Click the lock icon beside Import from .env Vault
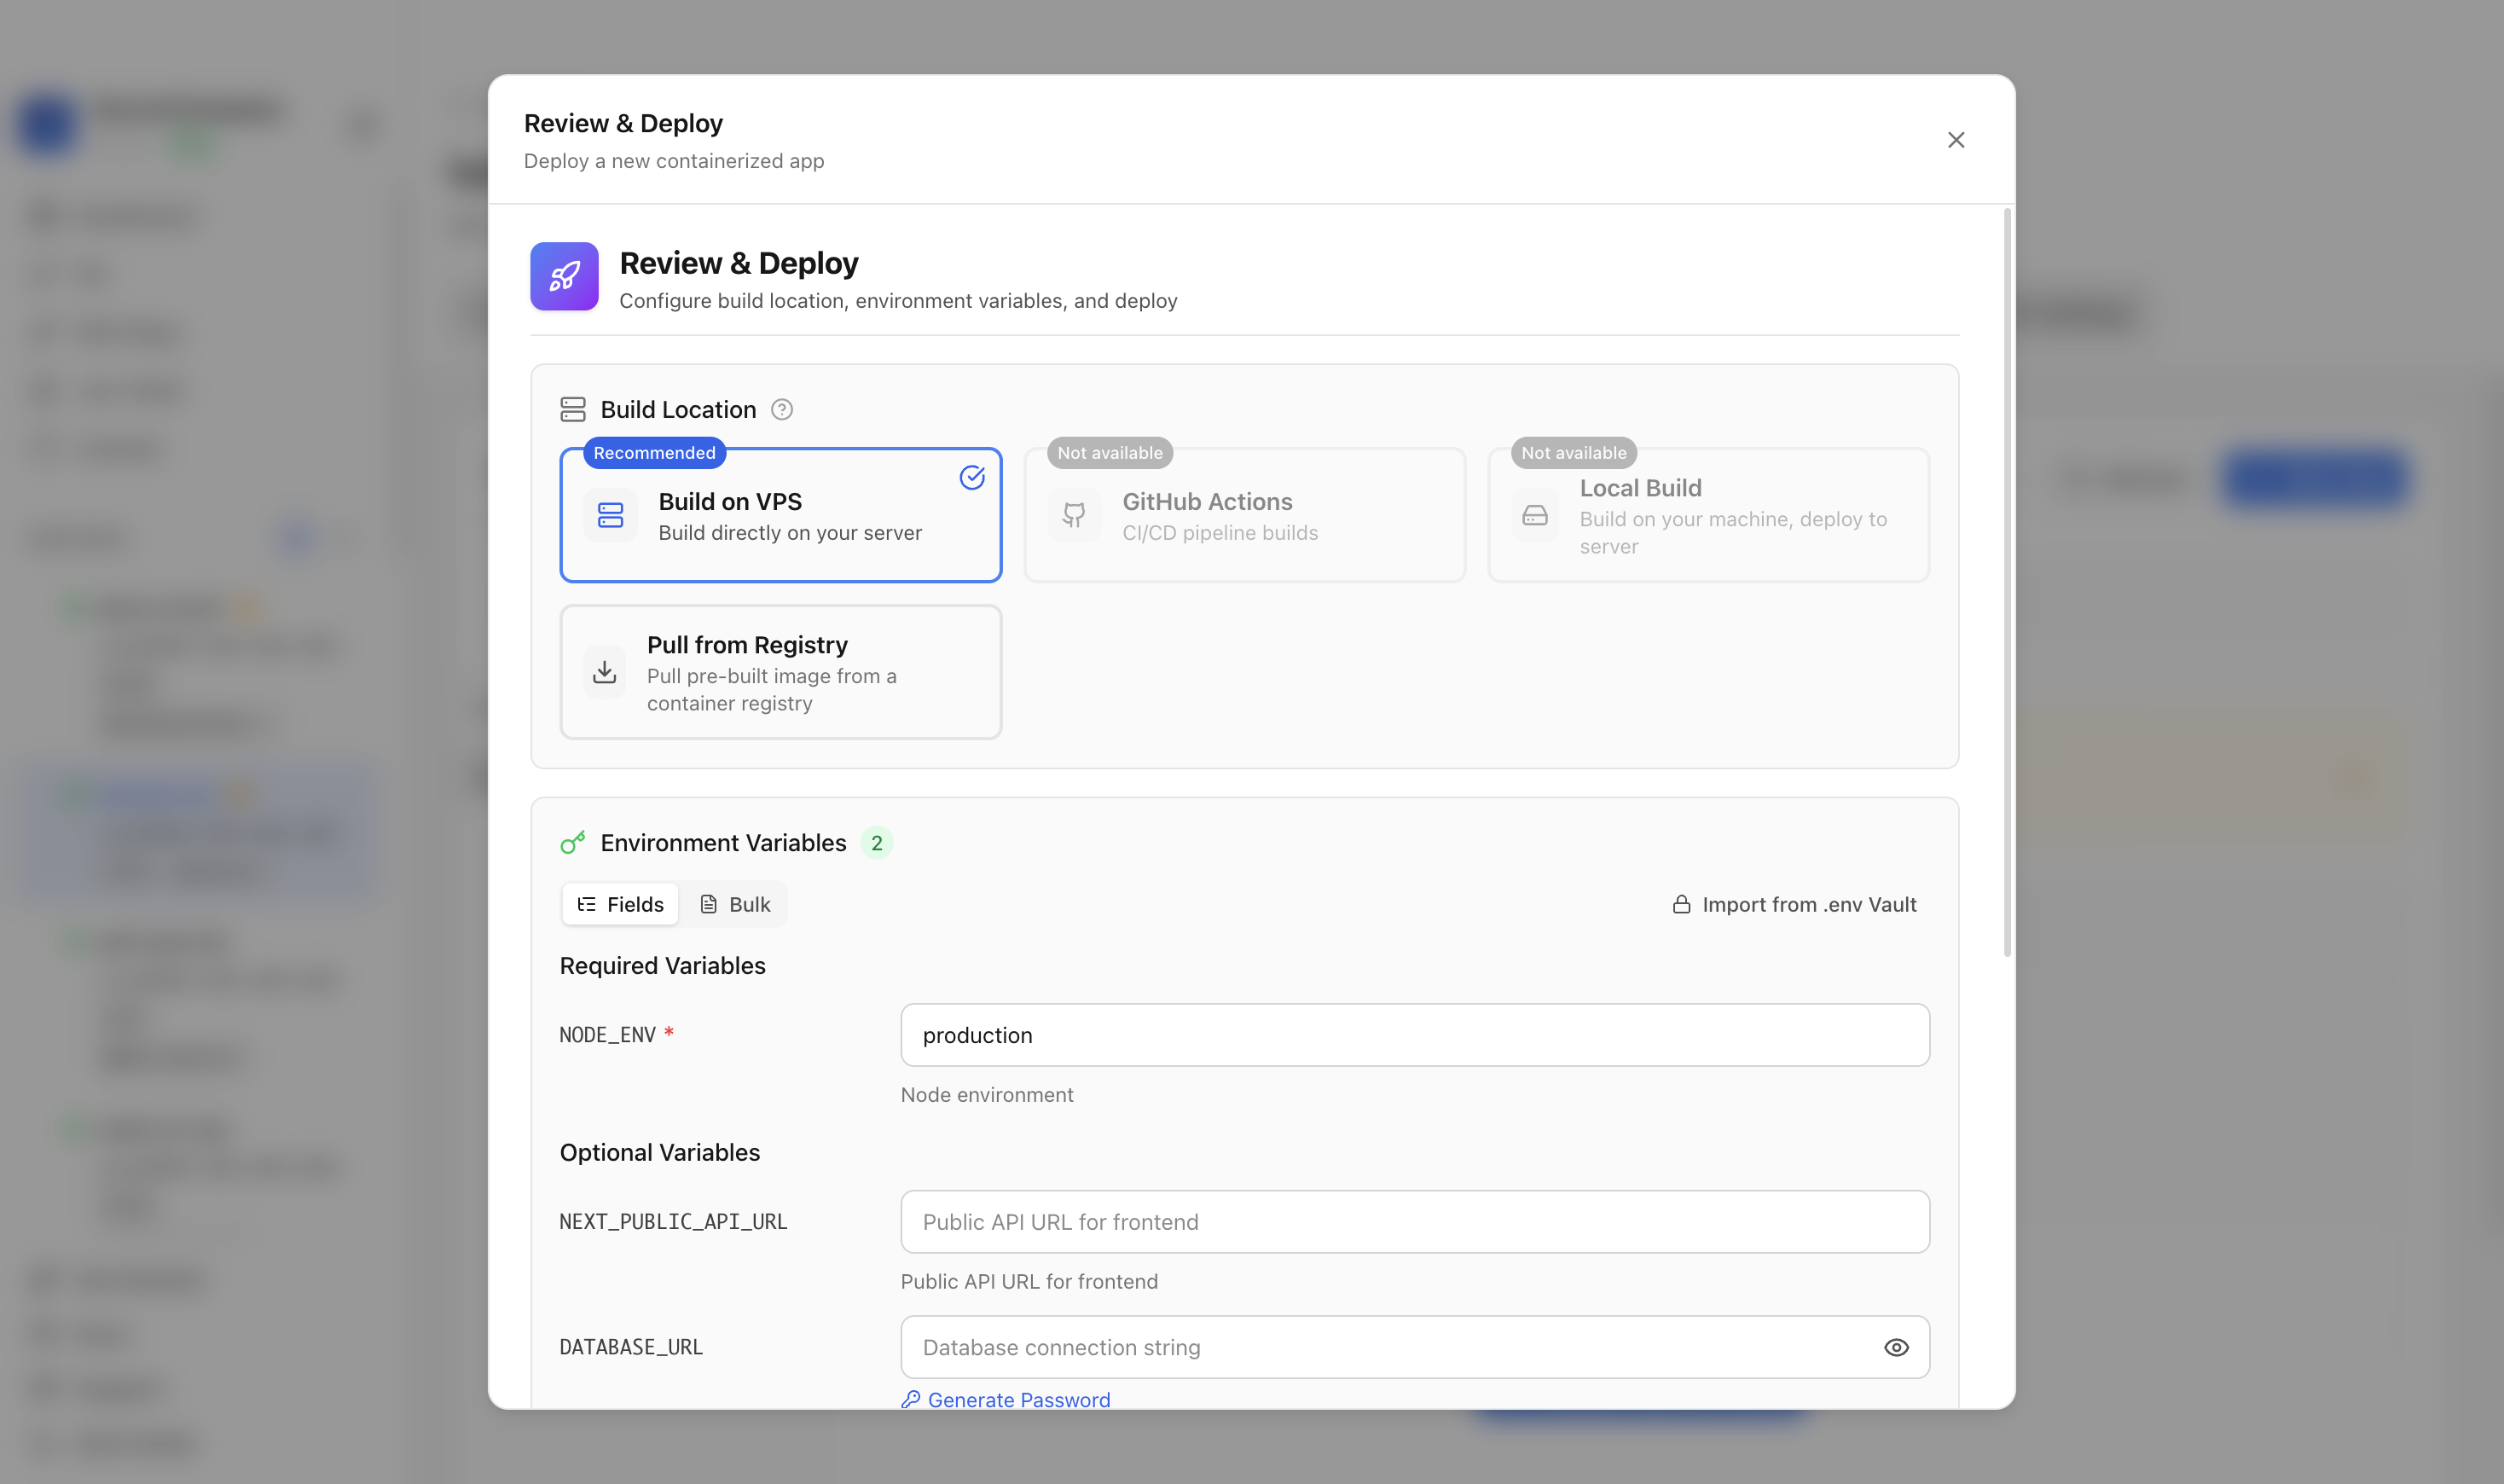 [x=1682, y=904]
